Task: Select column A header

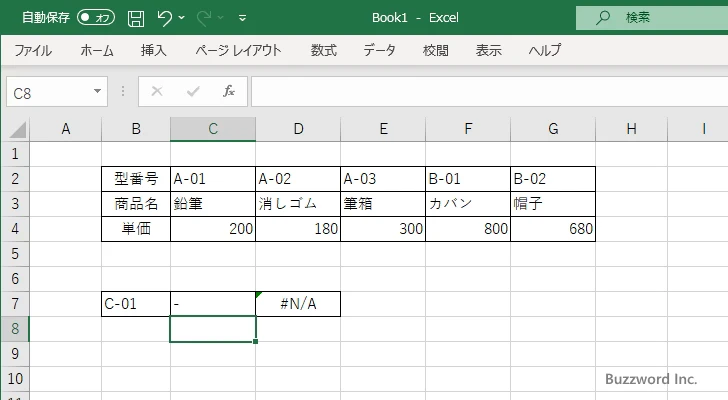Action: [65, 129]
